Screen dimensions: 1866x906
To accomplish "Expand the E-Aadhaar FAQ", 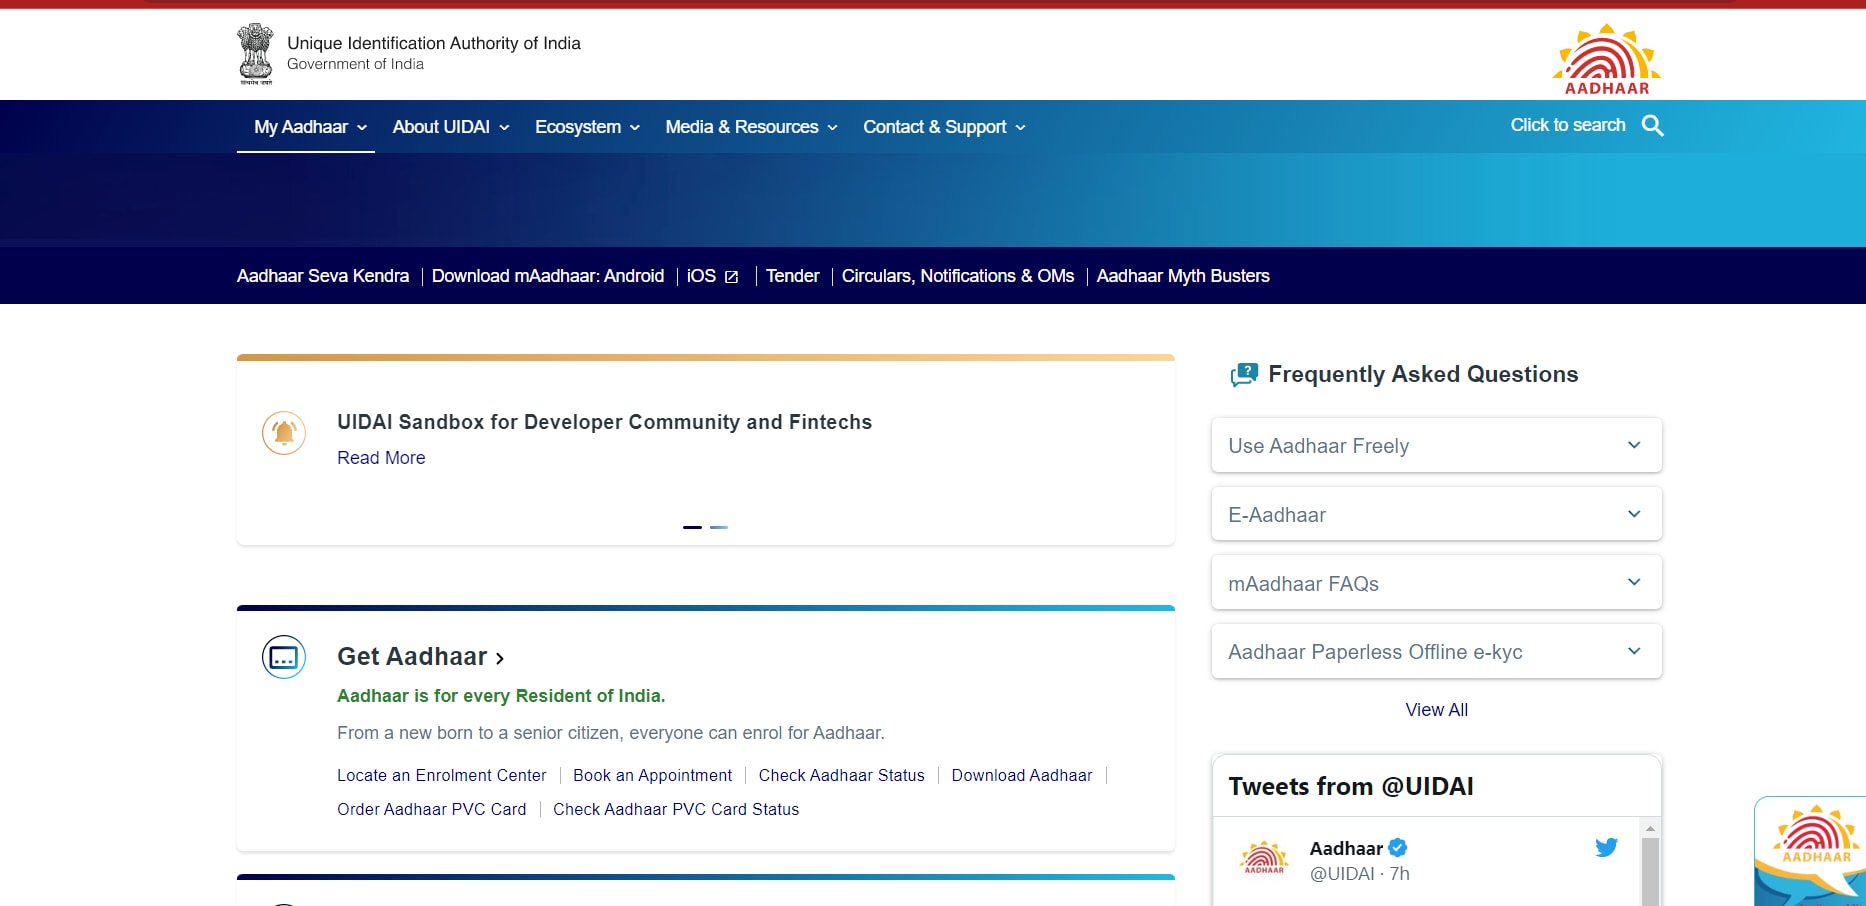I will tap(1437, 514).
